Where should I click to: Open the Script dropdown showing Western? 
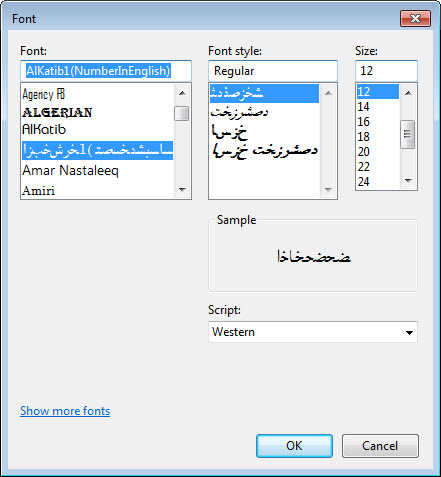[313, 332]
